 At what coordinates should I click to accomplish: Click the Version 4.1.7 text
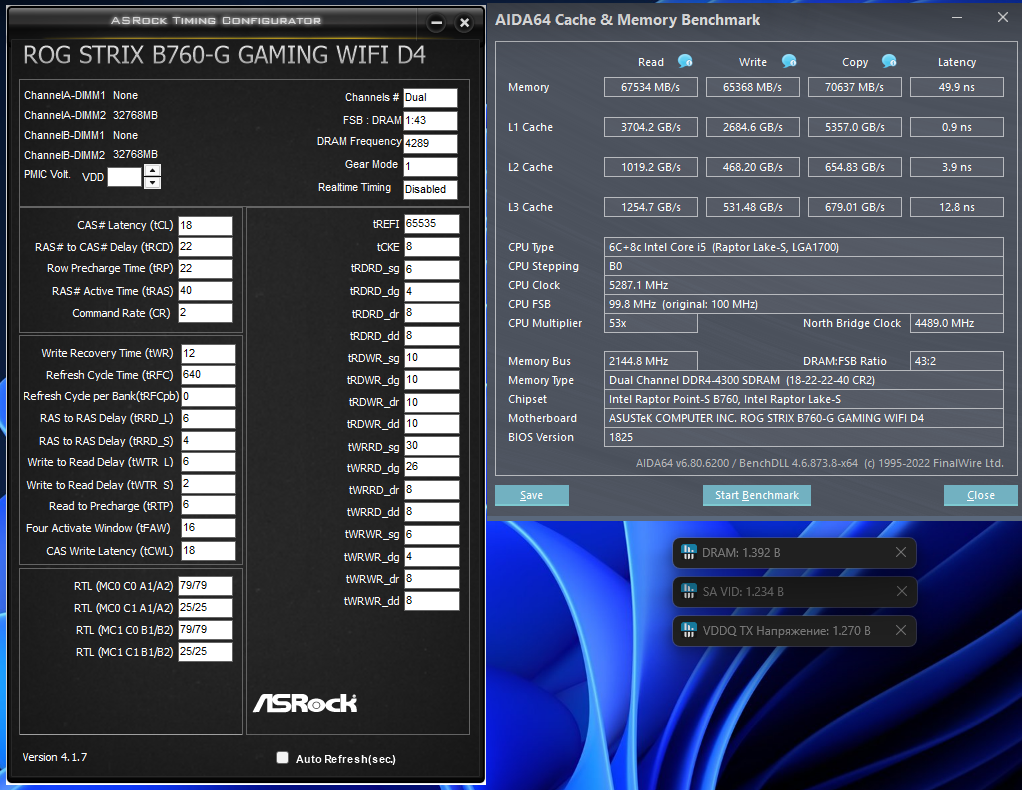(55, 757)
